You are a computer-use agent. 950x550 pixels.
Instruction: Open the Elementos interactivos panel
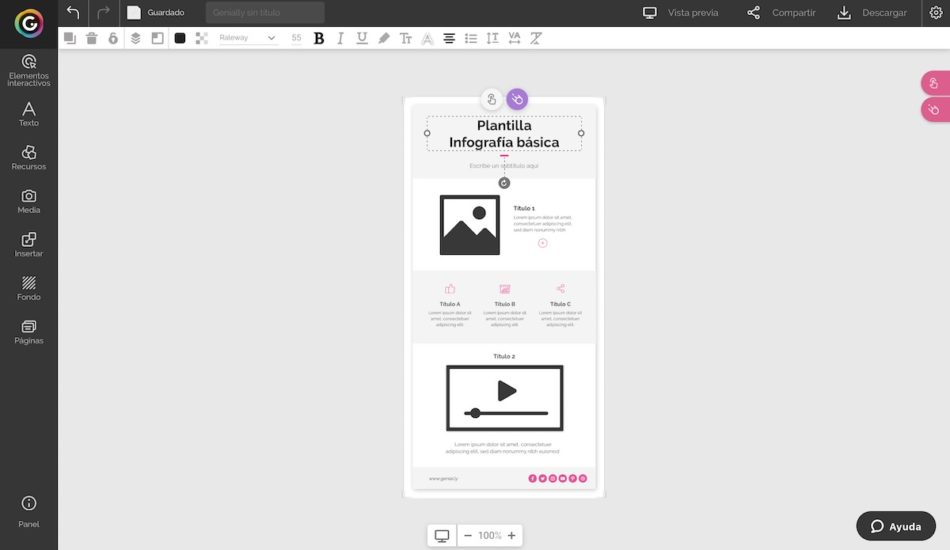click(x=29, y=70)
